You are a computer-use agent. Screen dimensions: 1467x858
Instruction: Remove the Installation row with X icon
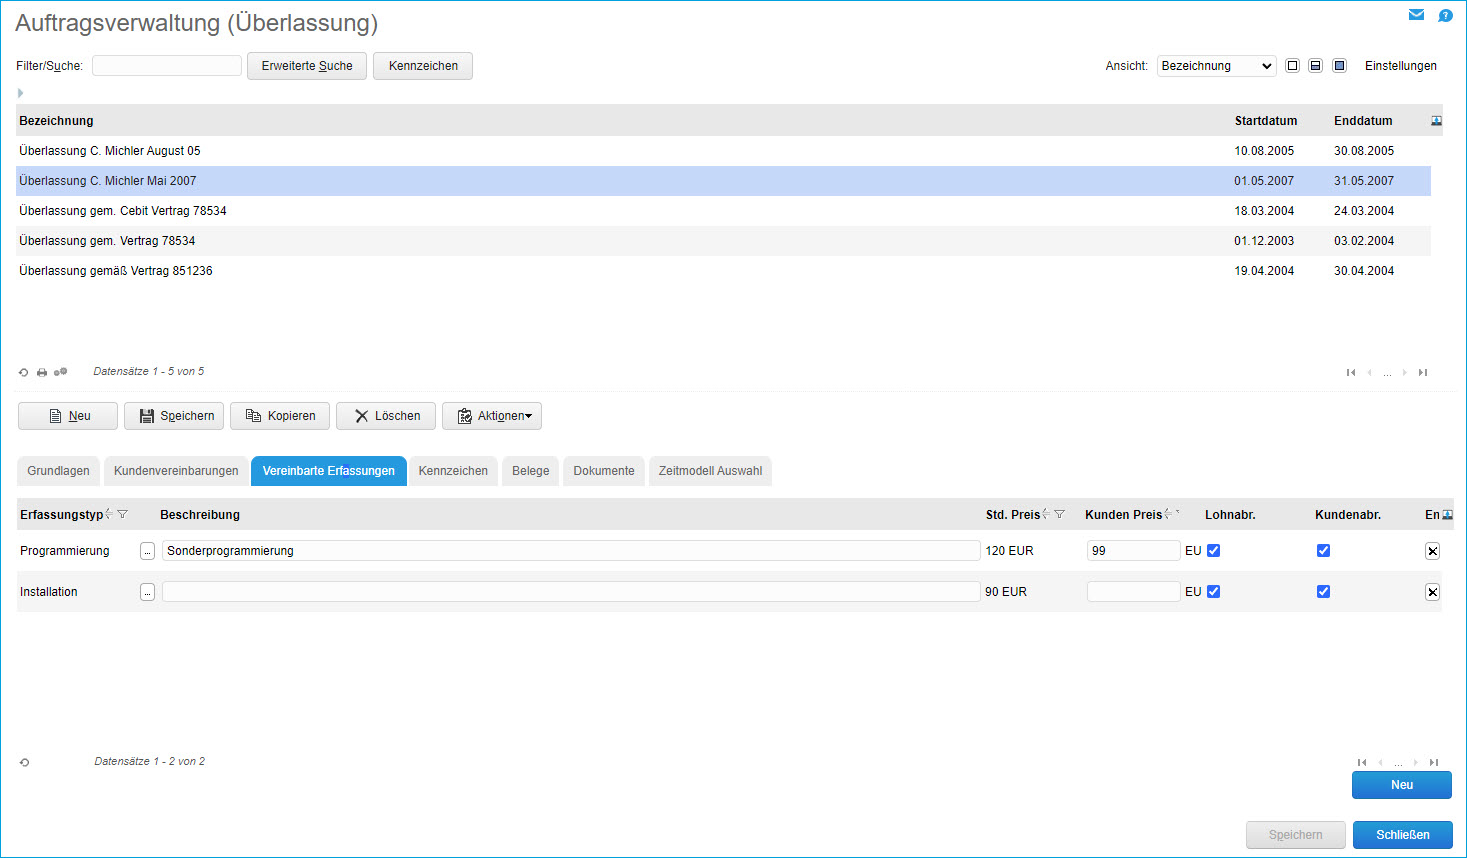(x=1432, y=592)
